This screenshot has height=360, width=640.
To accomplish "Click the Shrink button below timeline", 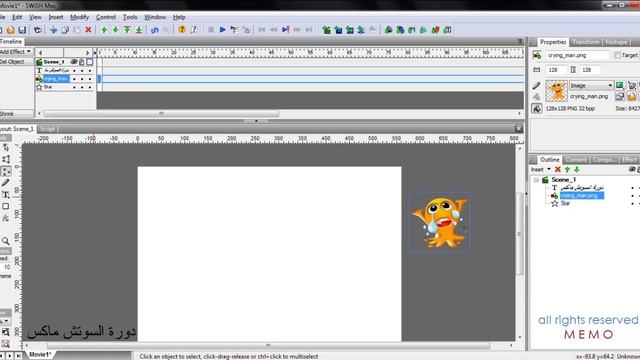I will click(16, 114).
